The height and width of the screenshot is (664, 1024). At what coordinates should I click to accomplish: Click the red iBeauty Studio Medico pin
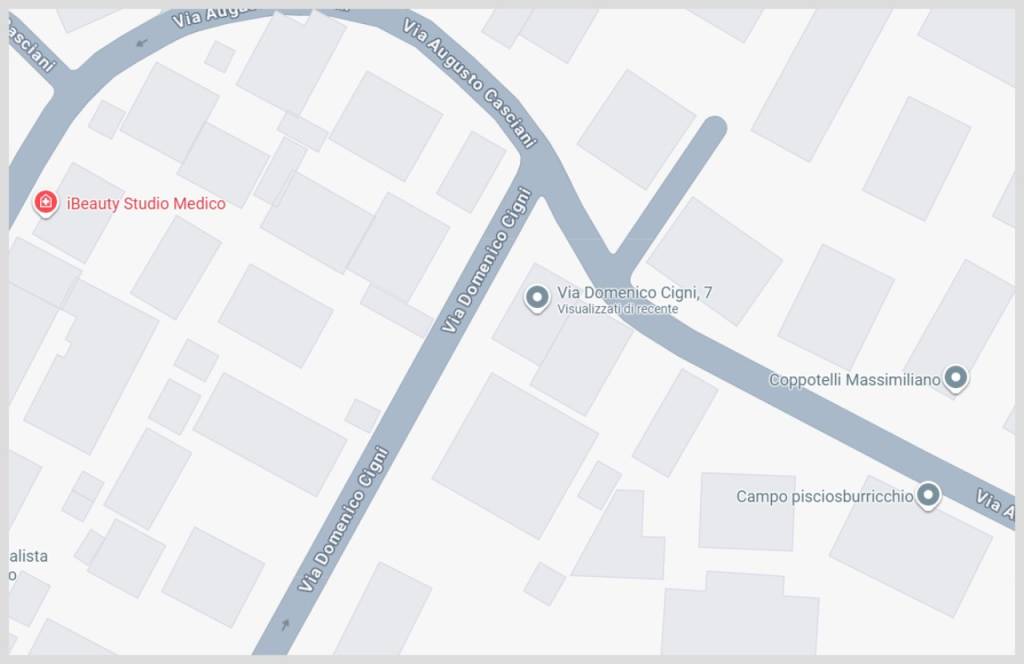click(45, 203)
